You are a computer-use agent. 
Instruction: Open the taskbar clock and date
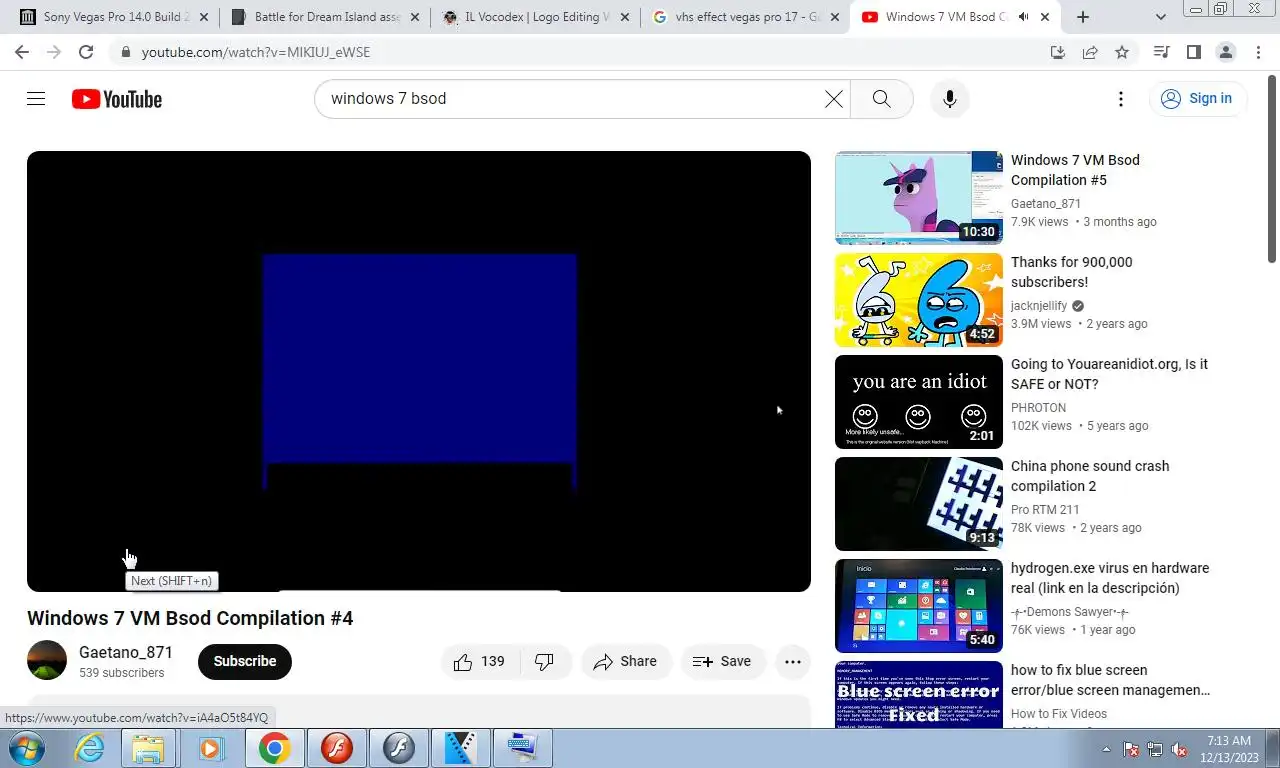pyautogui.click(x=1229, y=749)
